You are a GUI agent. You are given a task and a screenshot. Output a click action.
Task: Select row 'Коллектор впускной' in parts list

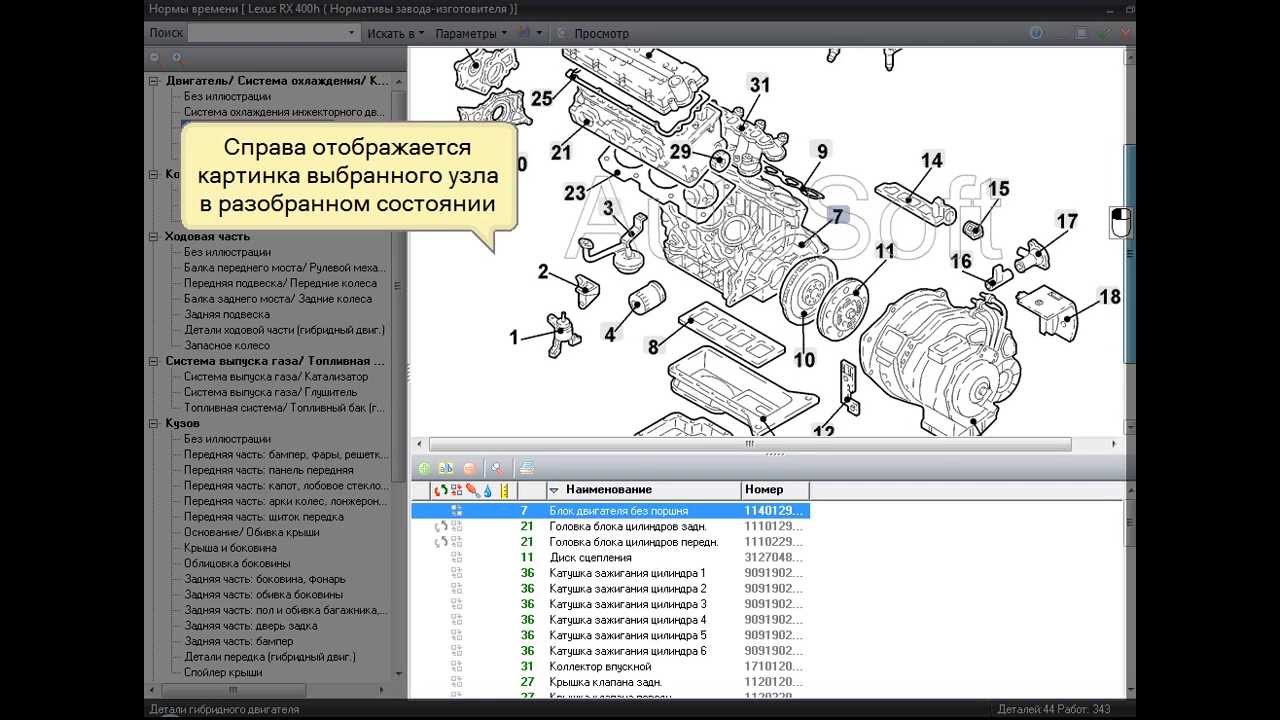coord(610,667)
